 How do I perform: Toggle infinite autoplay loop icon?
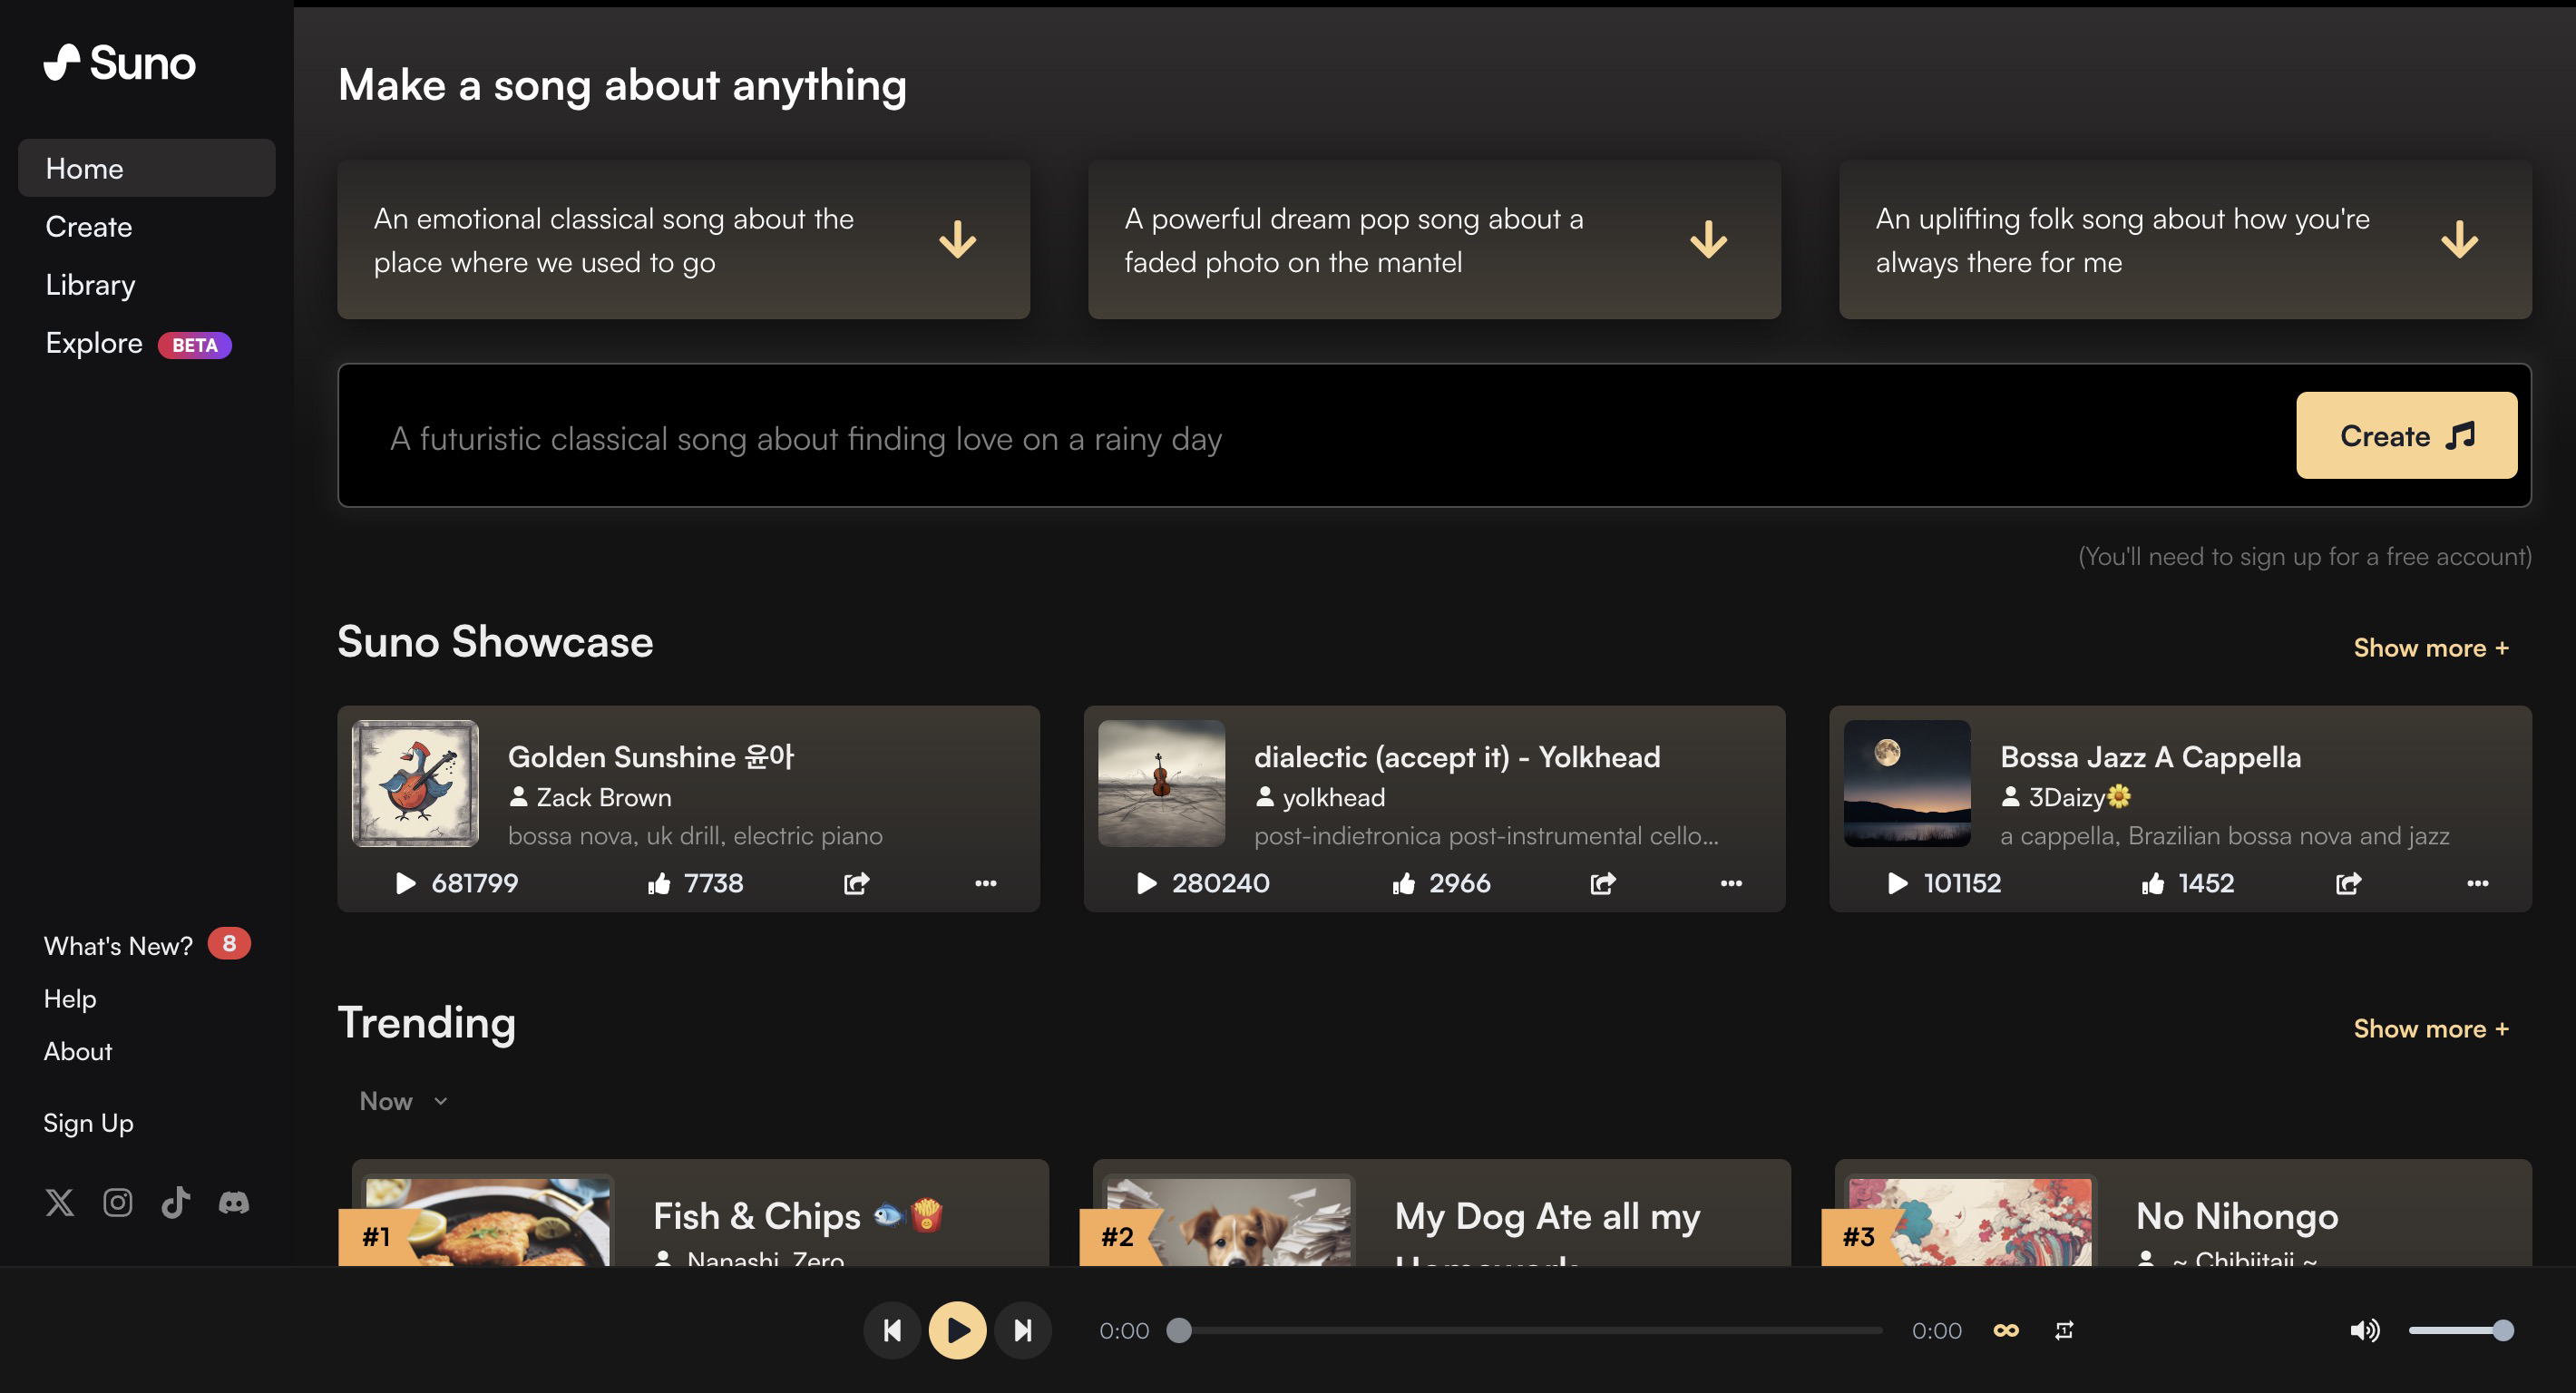tap(2006, 1330)
